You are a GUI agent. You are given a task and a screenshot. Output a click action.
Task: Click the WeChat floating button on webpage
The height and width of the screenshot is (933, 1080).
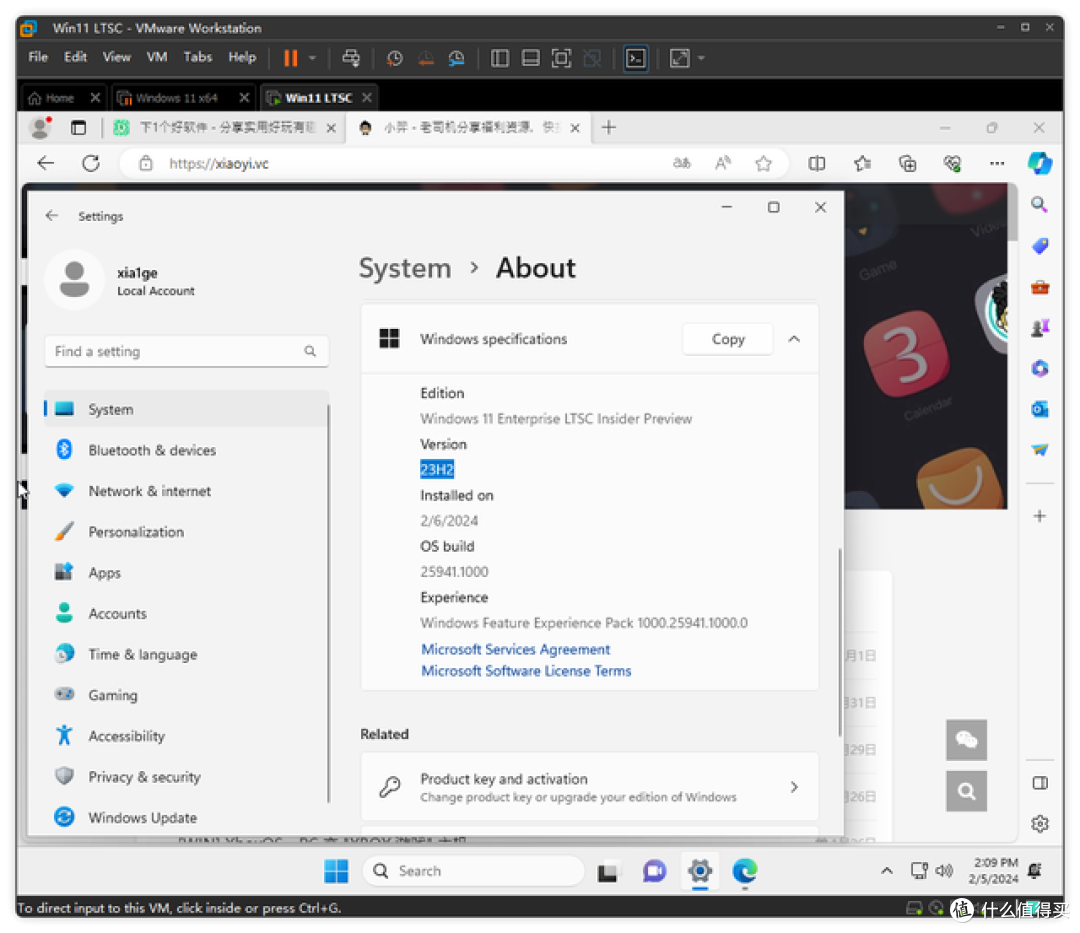click(x=966, y=740)
